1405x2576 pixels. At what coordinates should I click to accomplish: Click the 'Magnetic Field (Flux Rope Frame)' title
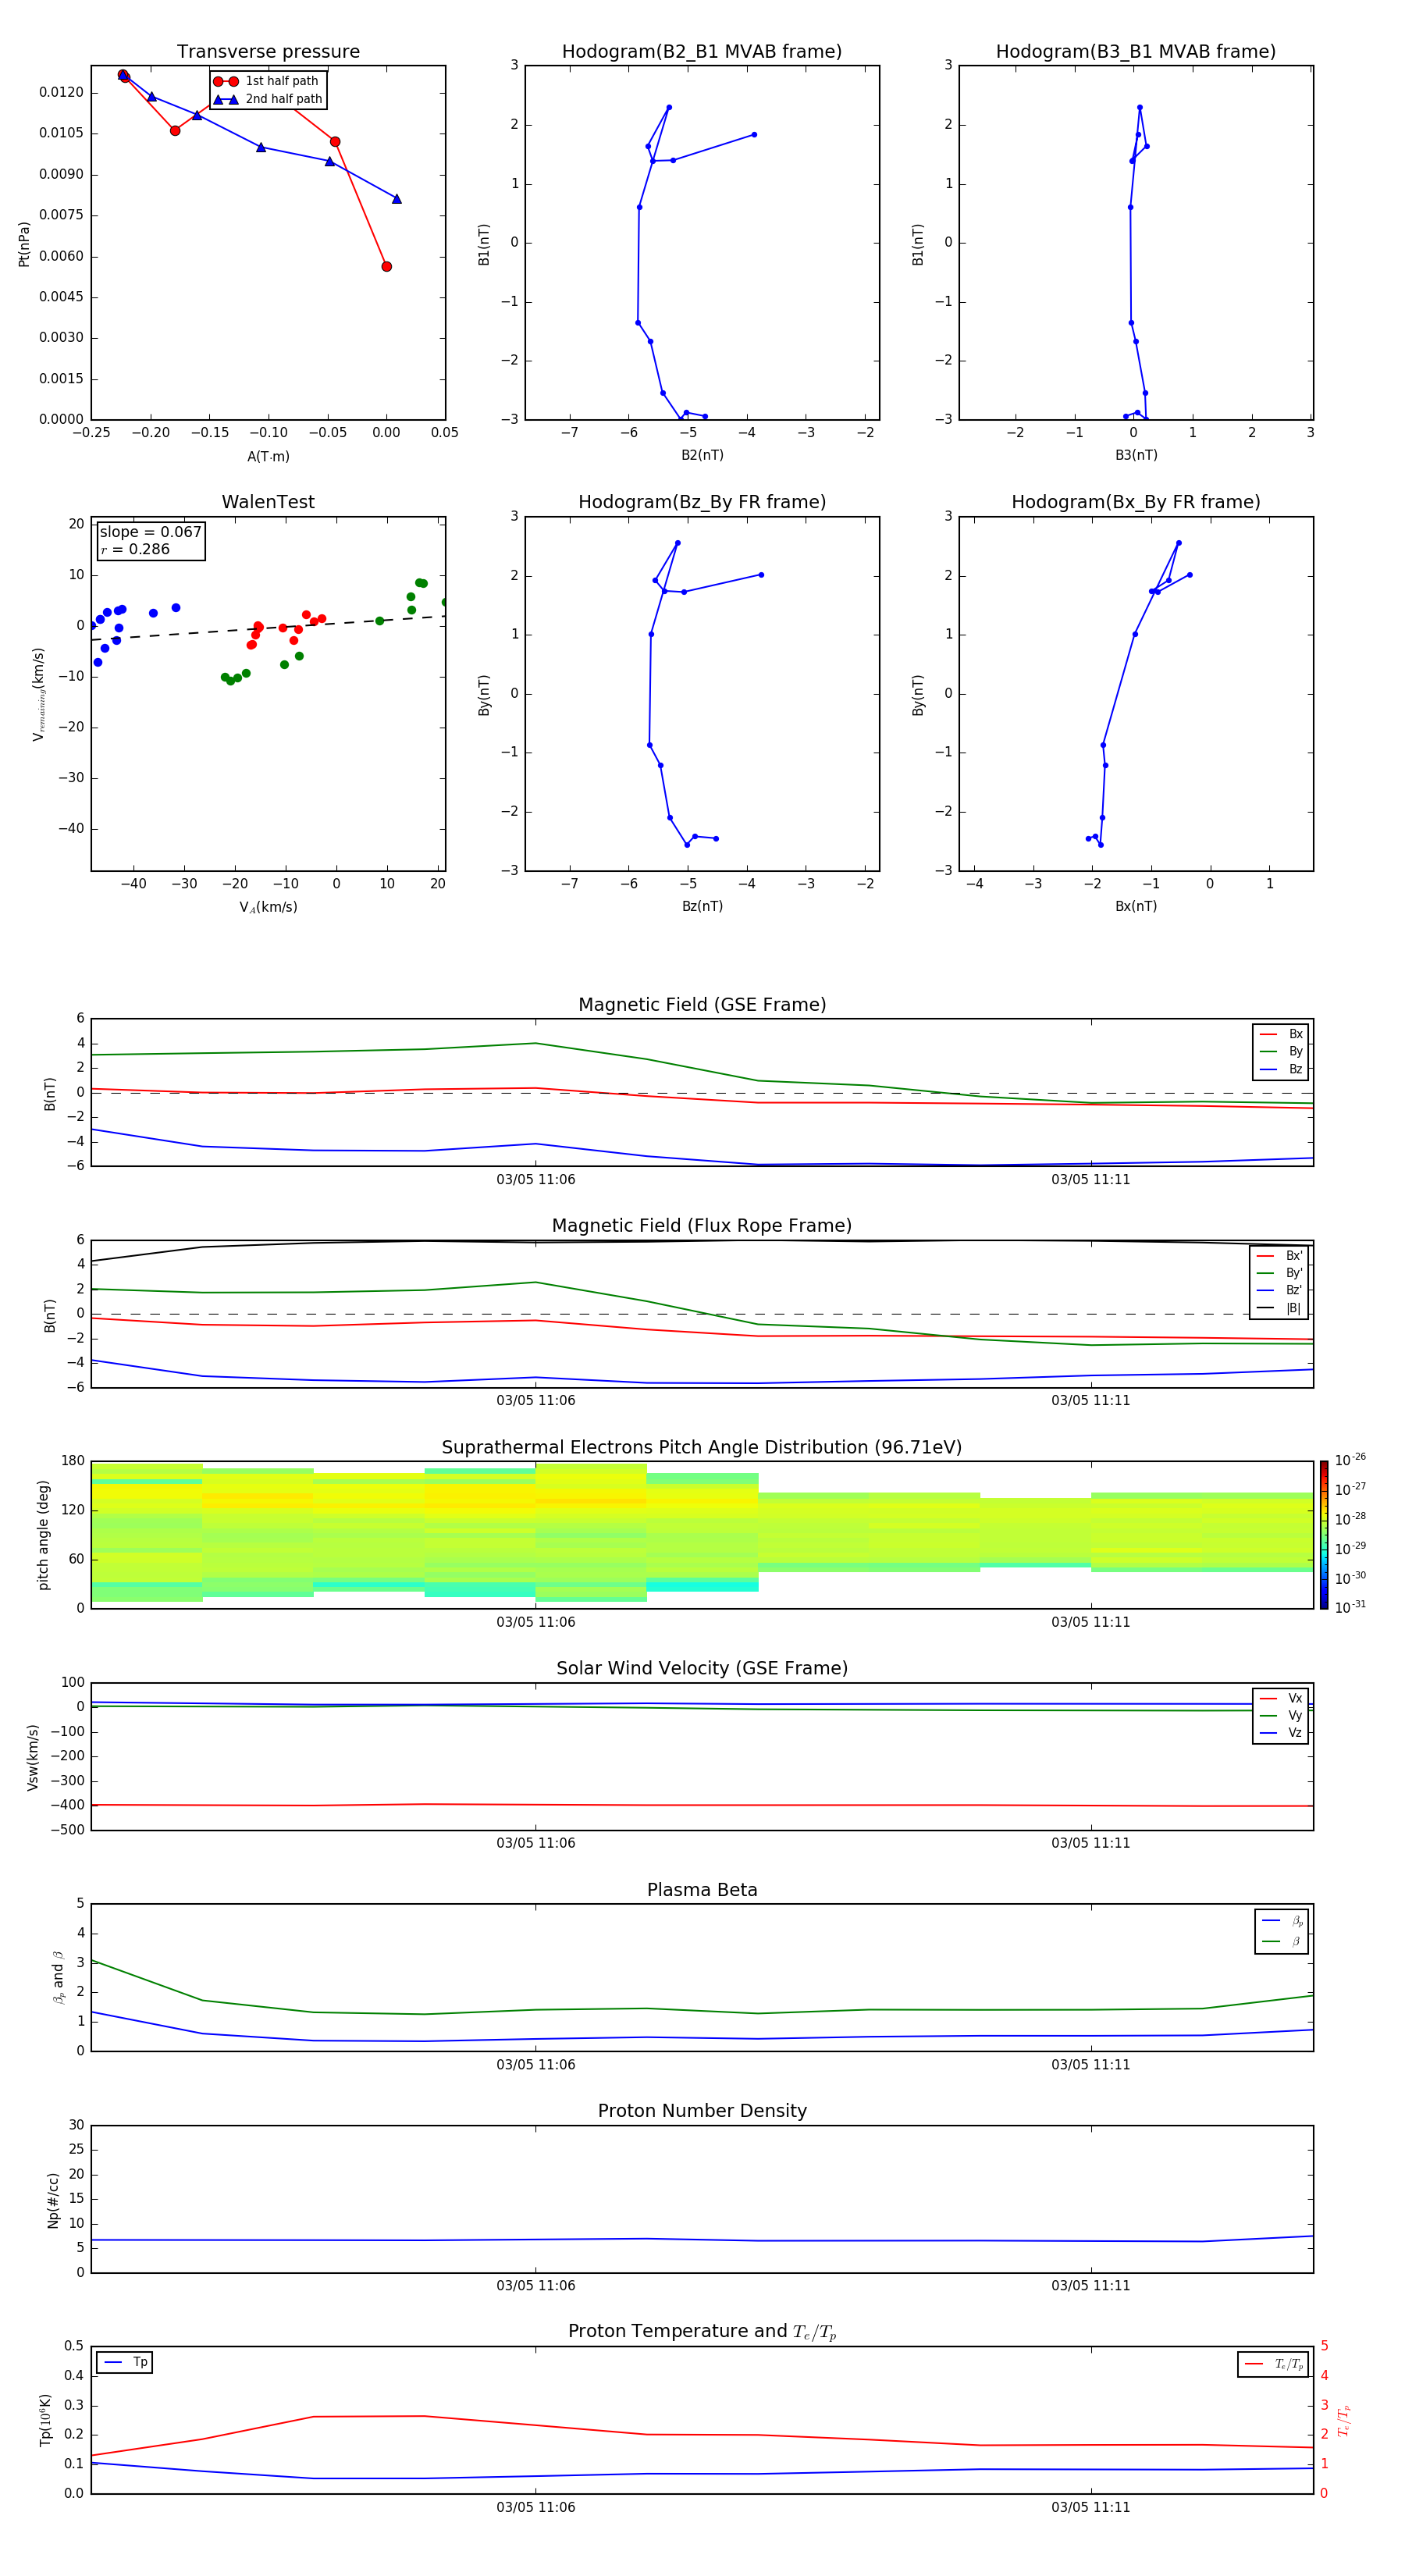pos(702,1226)
